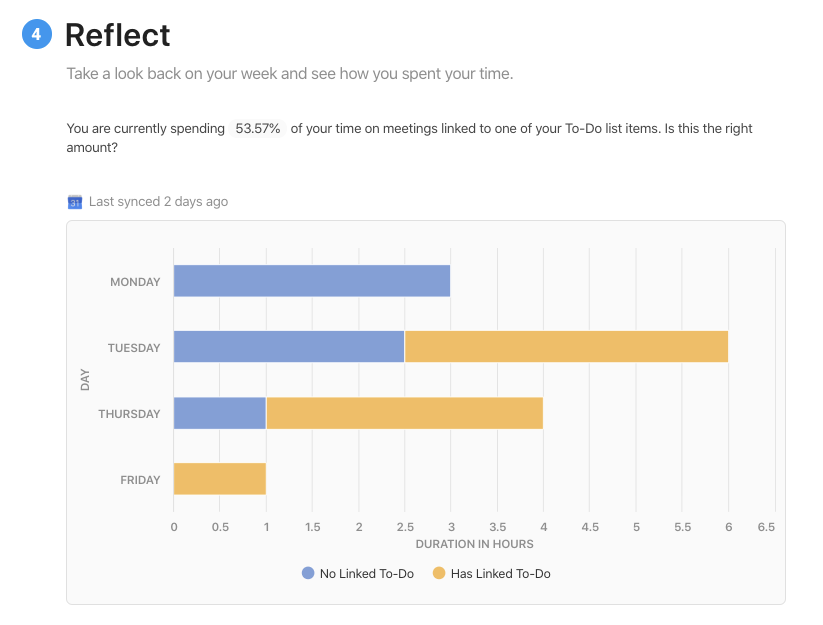823x625 pixels.
Task: Select Monday's blue No Linked To-Do bar
Action: coord(311,282)
